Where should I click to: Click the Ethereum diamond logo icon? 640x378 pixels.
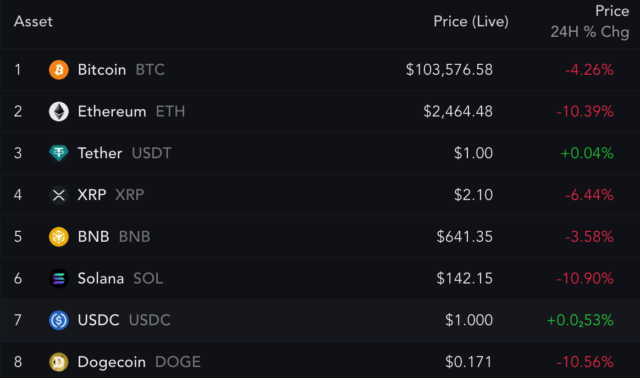click(x=59, y=111)
